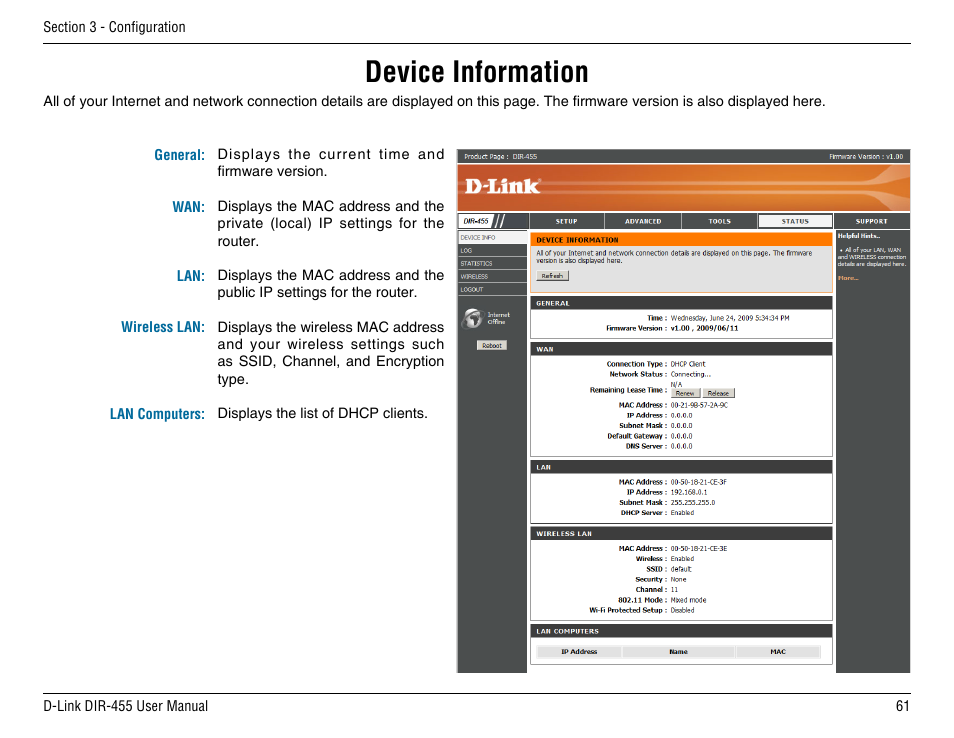Click the LAN IP address 192.168.0.1
The image size is (954, 738).
coord(689,492)
